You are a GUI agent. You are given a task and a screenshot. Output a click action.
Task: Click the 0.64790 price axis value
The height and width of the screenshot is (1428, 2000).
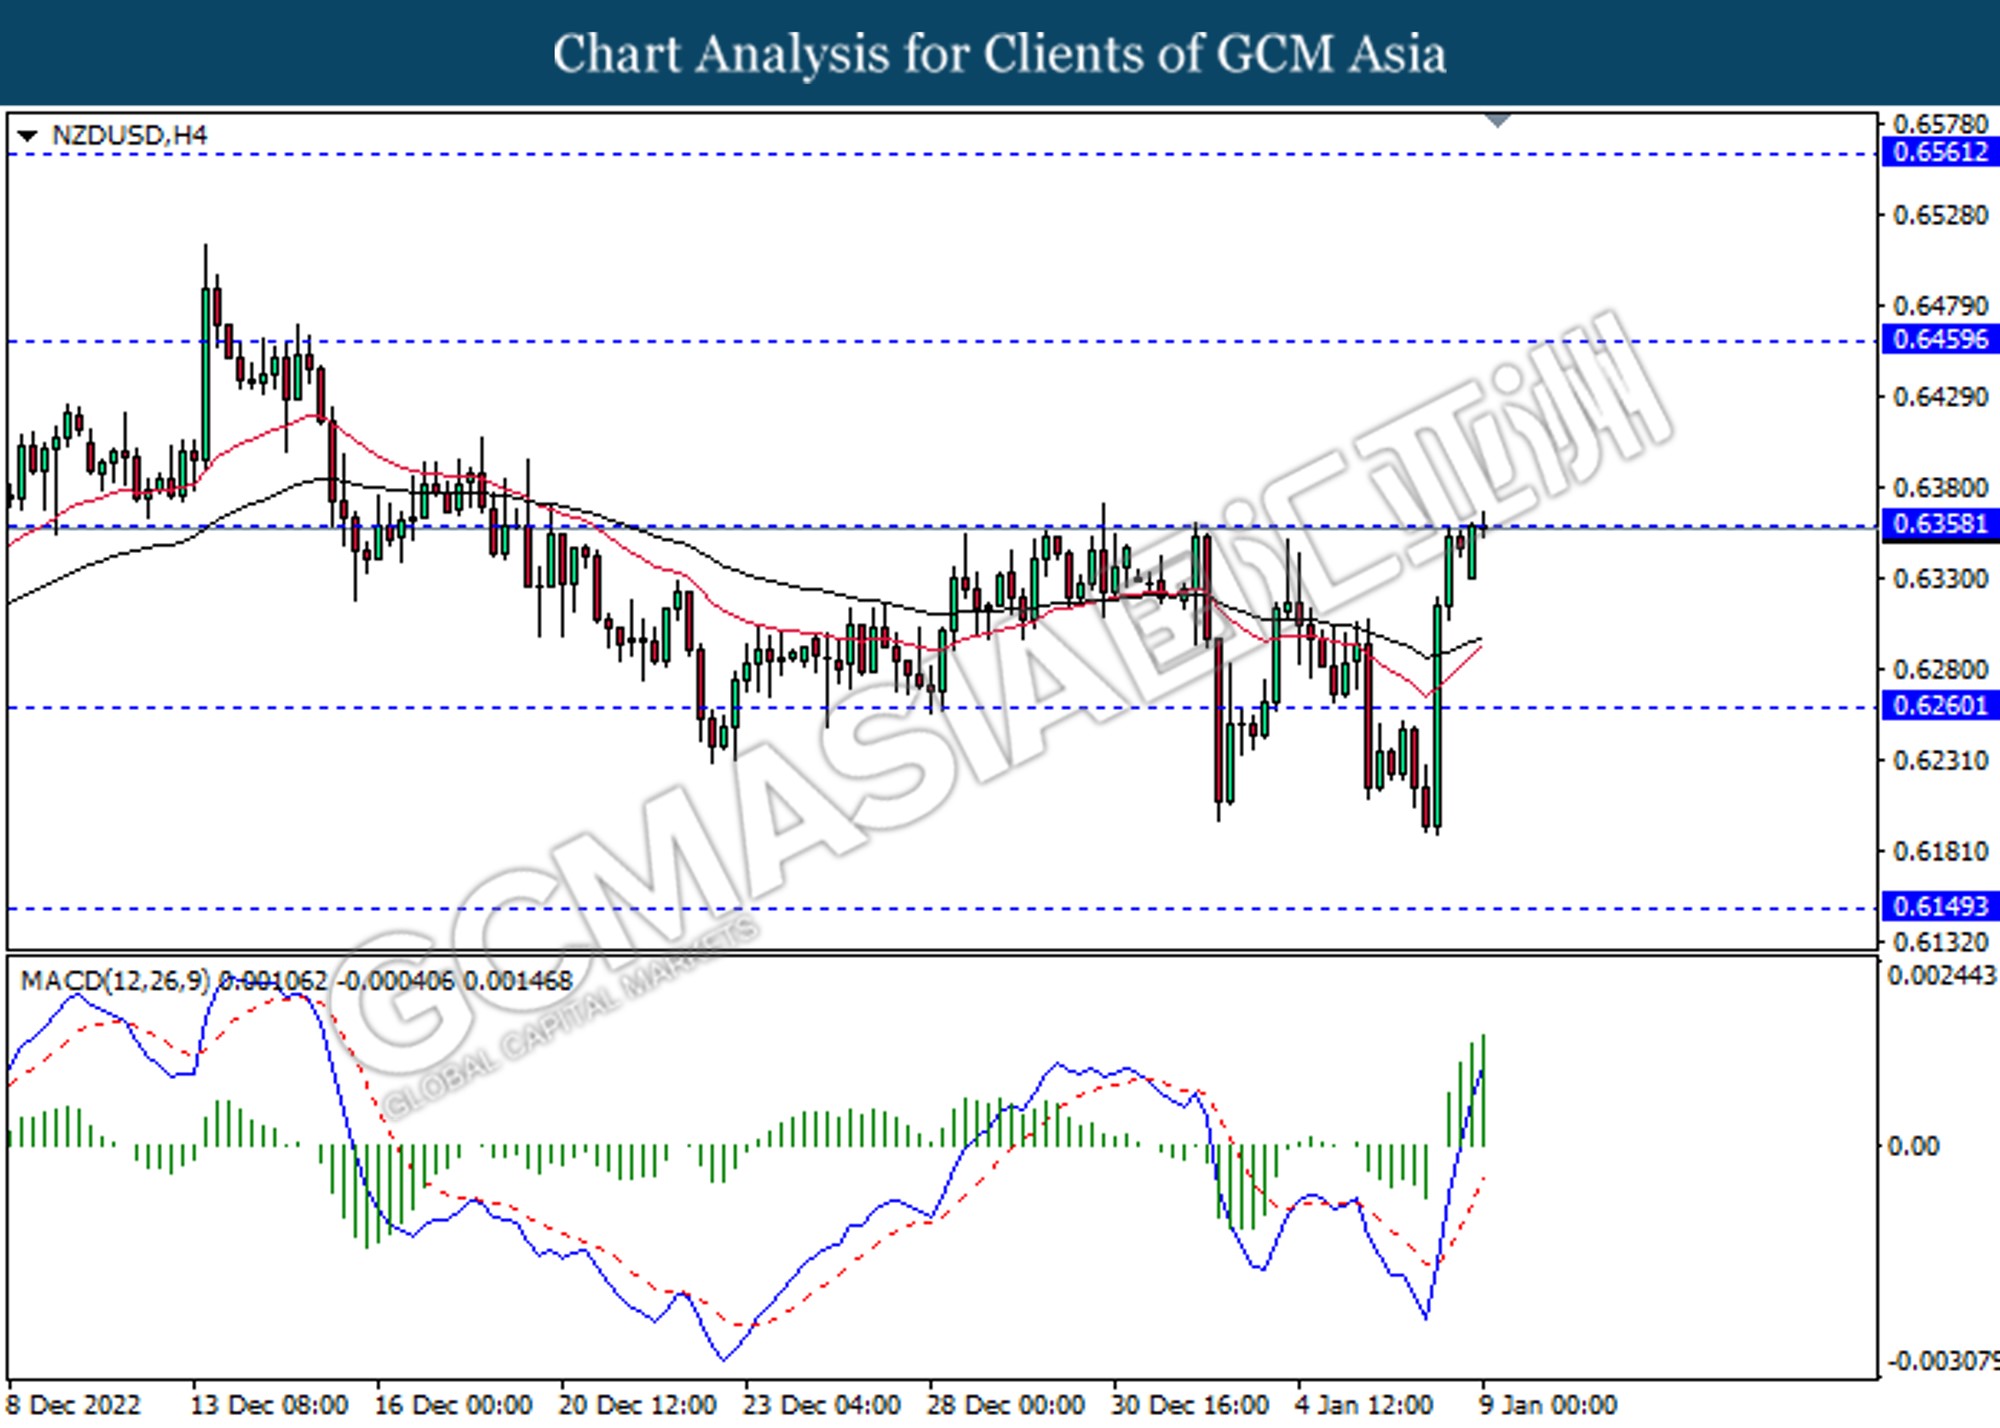pos(1941,306)
